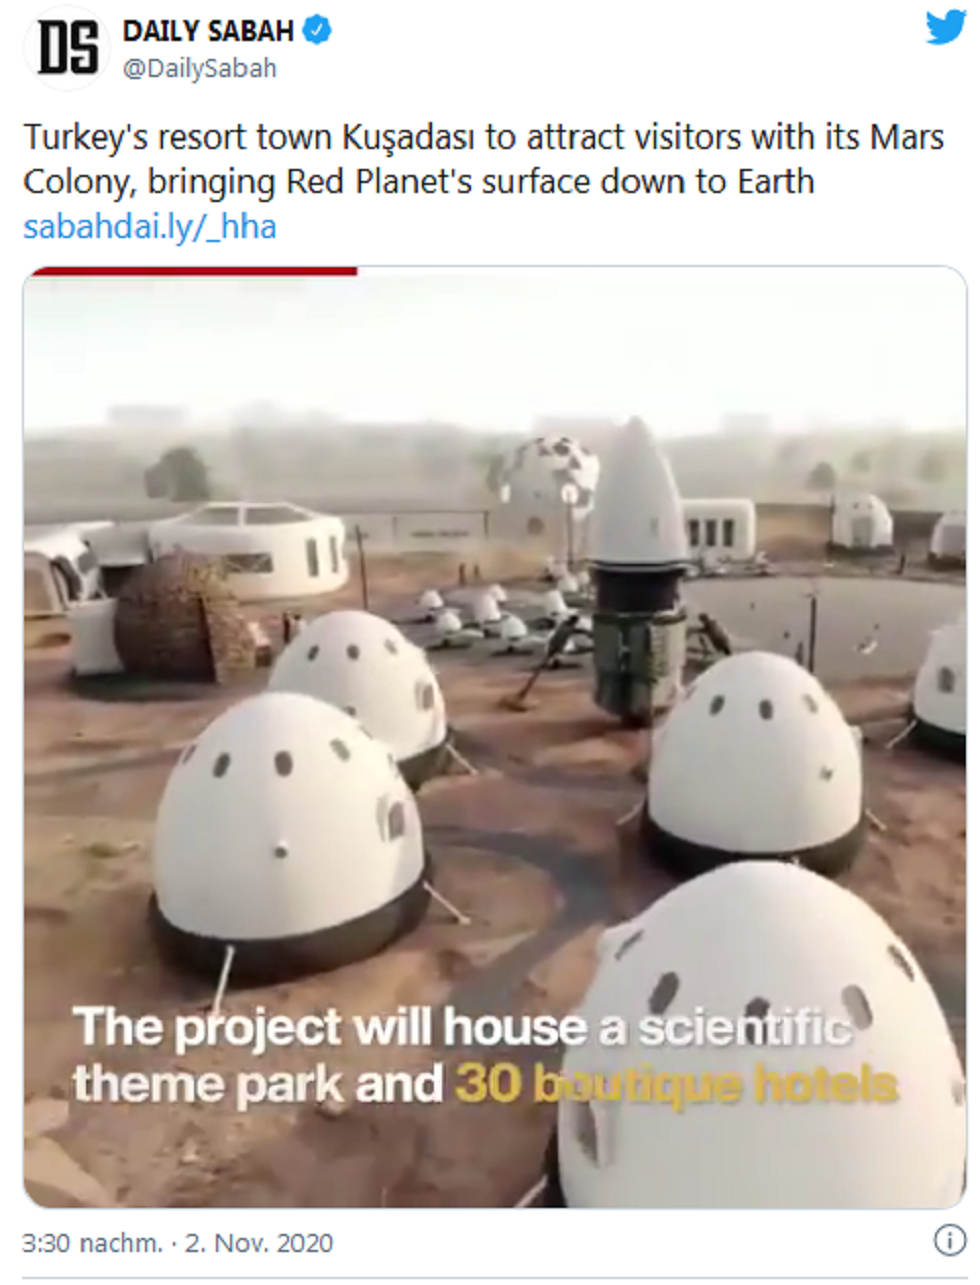Open the 3:30 nachm. timestamp
Viewport: 980px width, 1285px height.
tap(91, 1243)
